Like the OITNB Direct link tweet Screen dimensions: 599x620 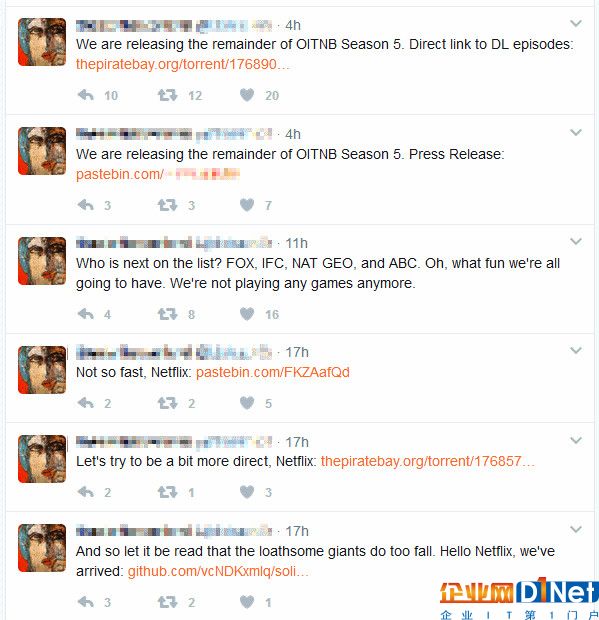247,95
